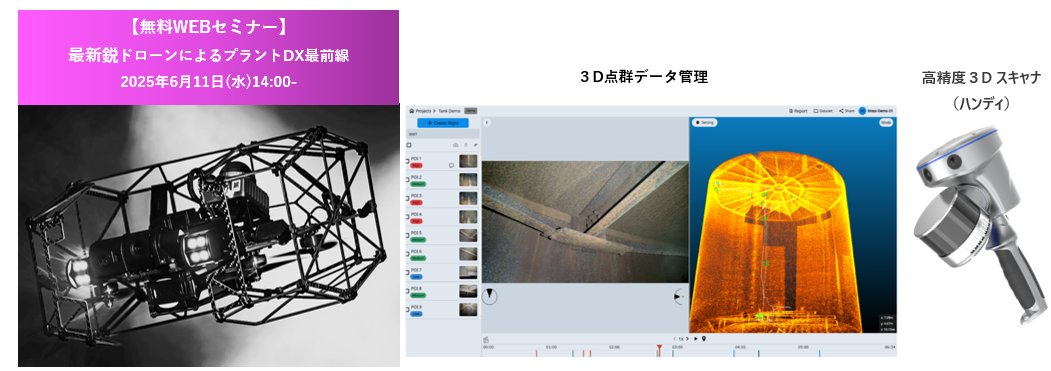Check the POI 1 checkbox
Screen dimensions: 1051x371
click(408, 161)
